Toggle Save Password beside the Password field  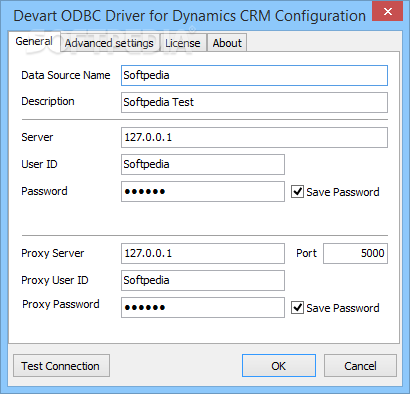pos(297,192)
